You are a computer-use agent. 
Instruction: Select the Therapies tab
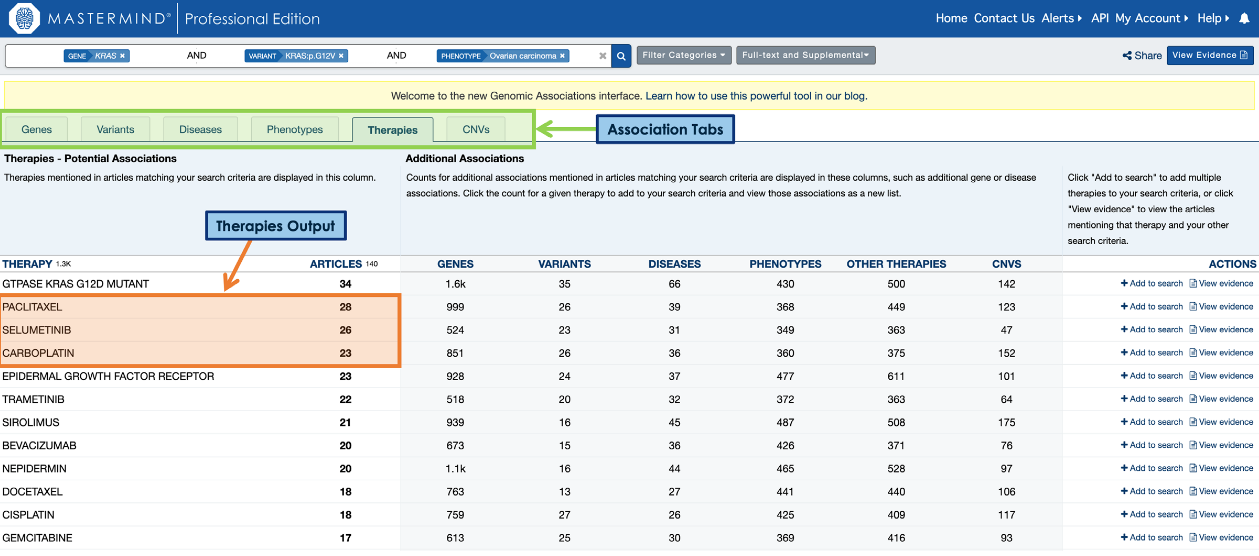pos(392,129)
